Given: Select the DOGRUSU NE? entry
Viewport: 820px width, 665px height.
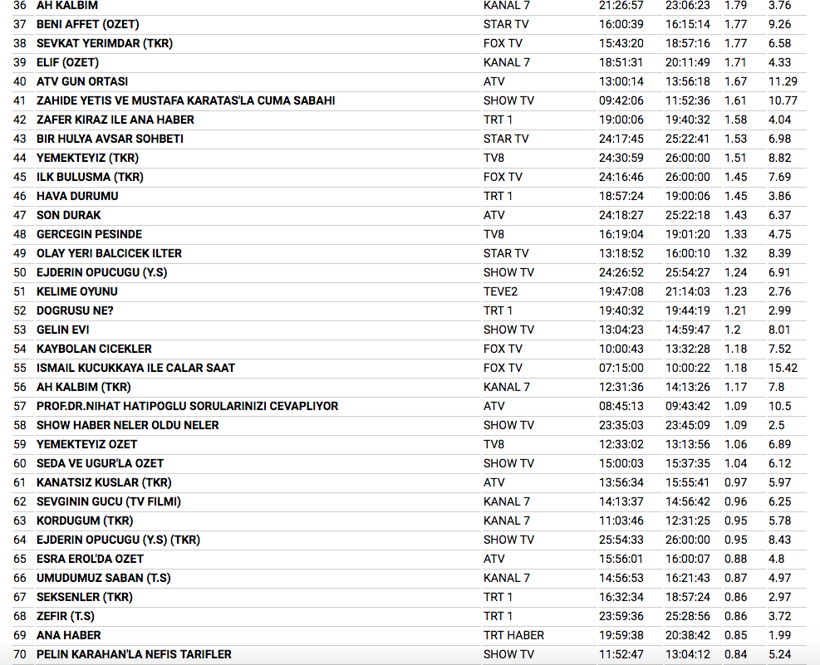Looking at the screenshot, I should click(x=75, y=311).
